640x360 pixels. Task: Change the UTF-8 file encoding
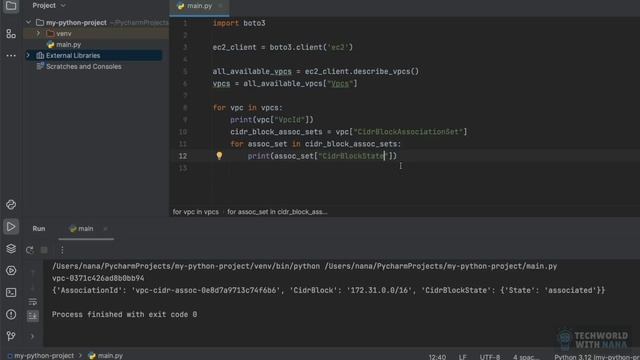pos(490,357)
